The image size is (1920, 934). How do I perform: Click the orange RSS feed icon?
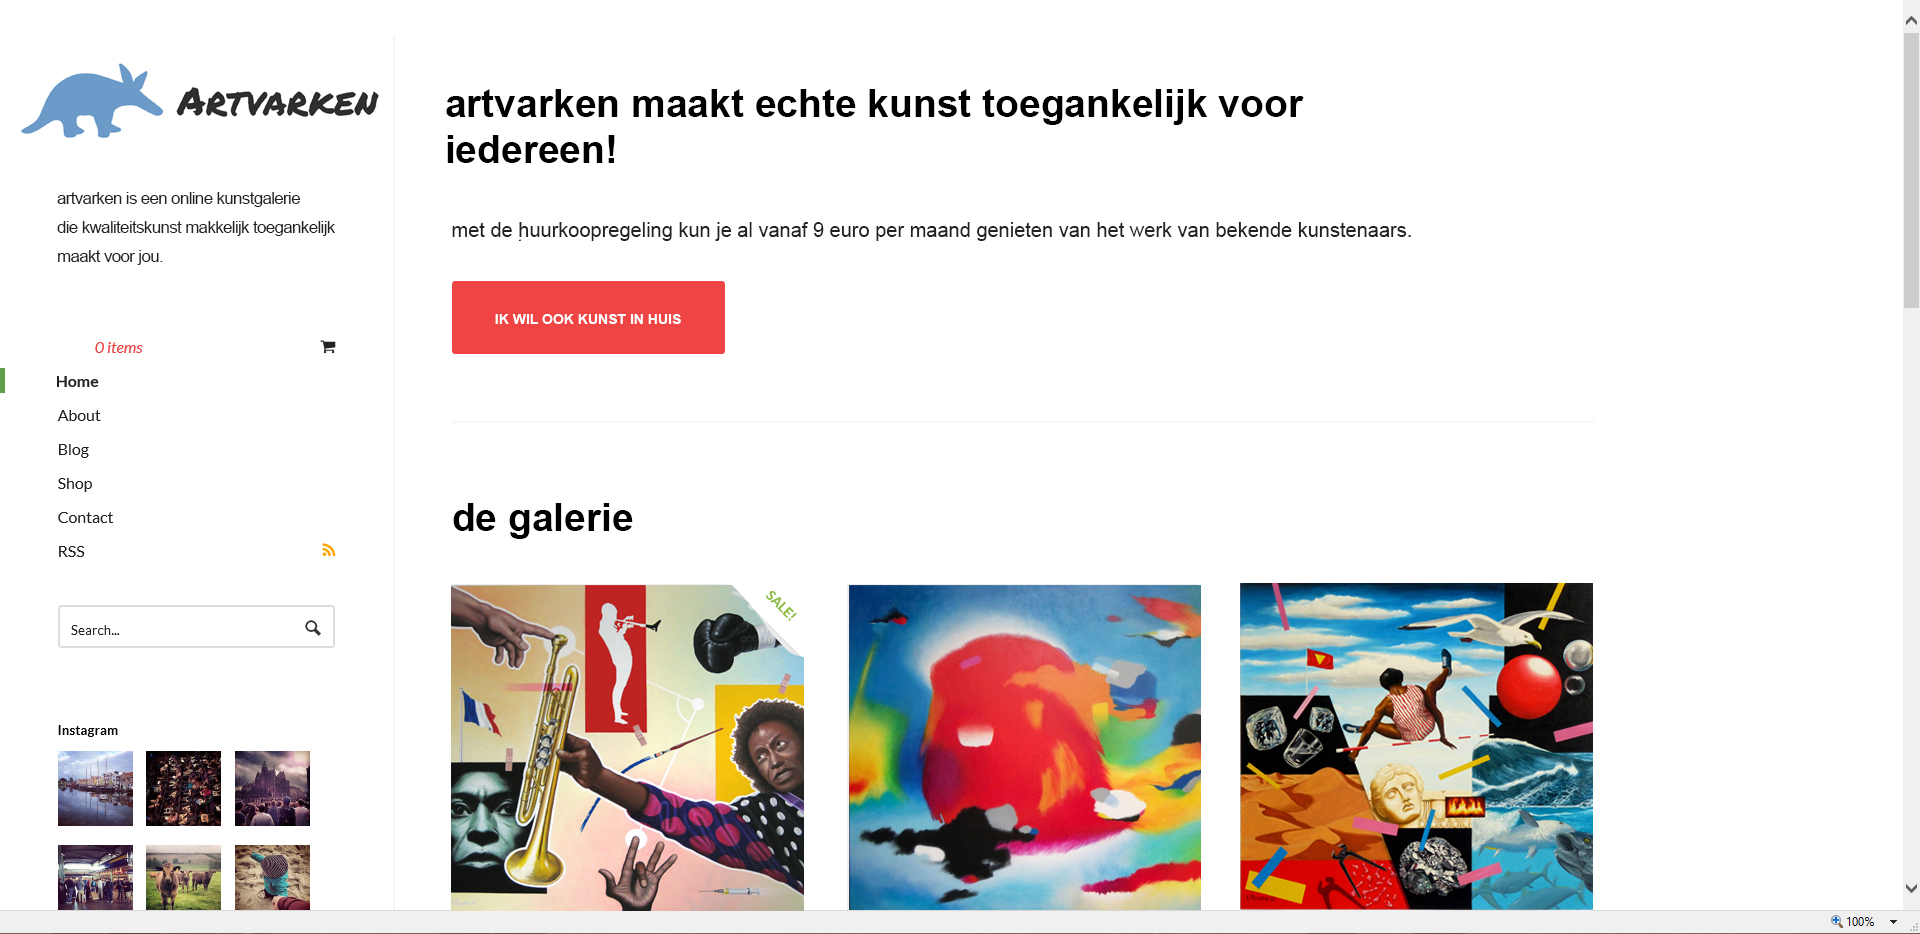[328, 550]
